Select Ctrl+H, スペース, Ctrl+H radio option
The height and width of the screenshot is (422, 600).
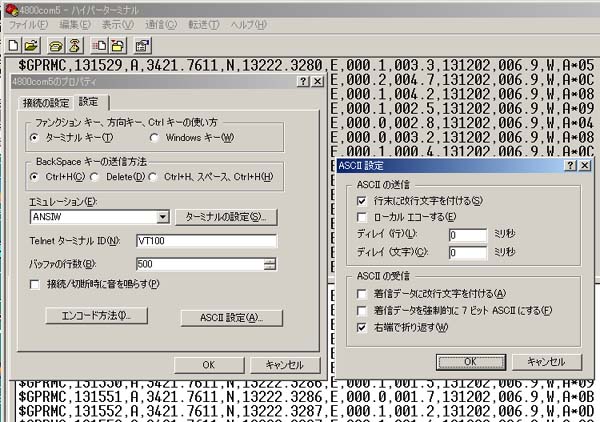pos(153,177)
